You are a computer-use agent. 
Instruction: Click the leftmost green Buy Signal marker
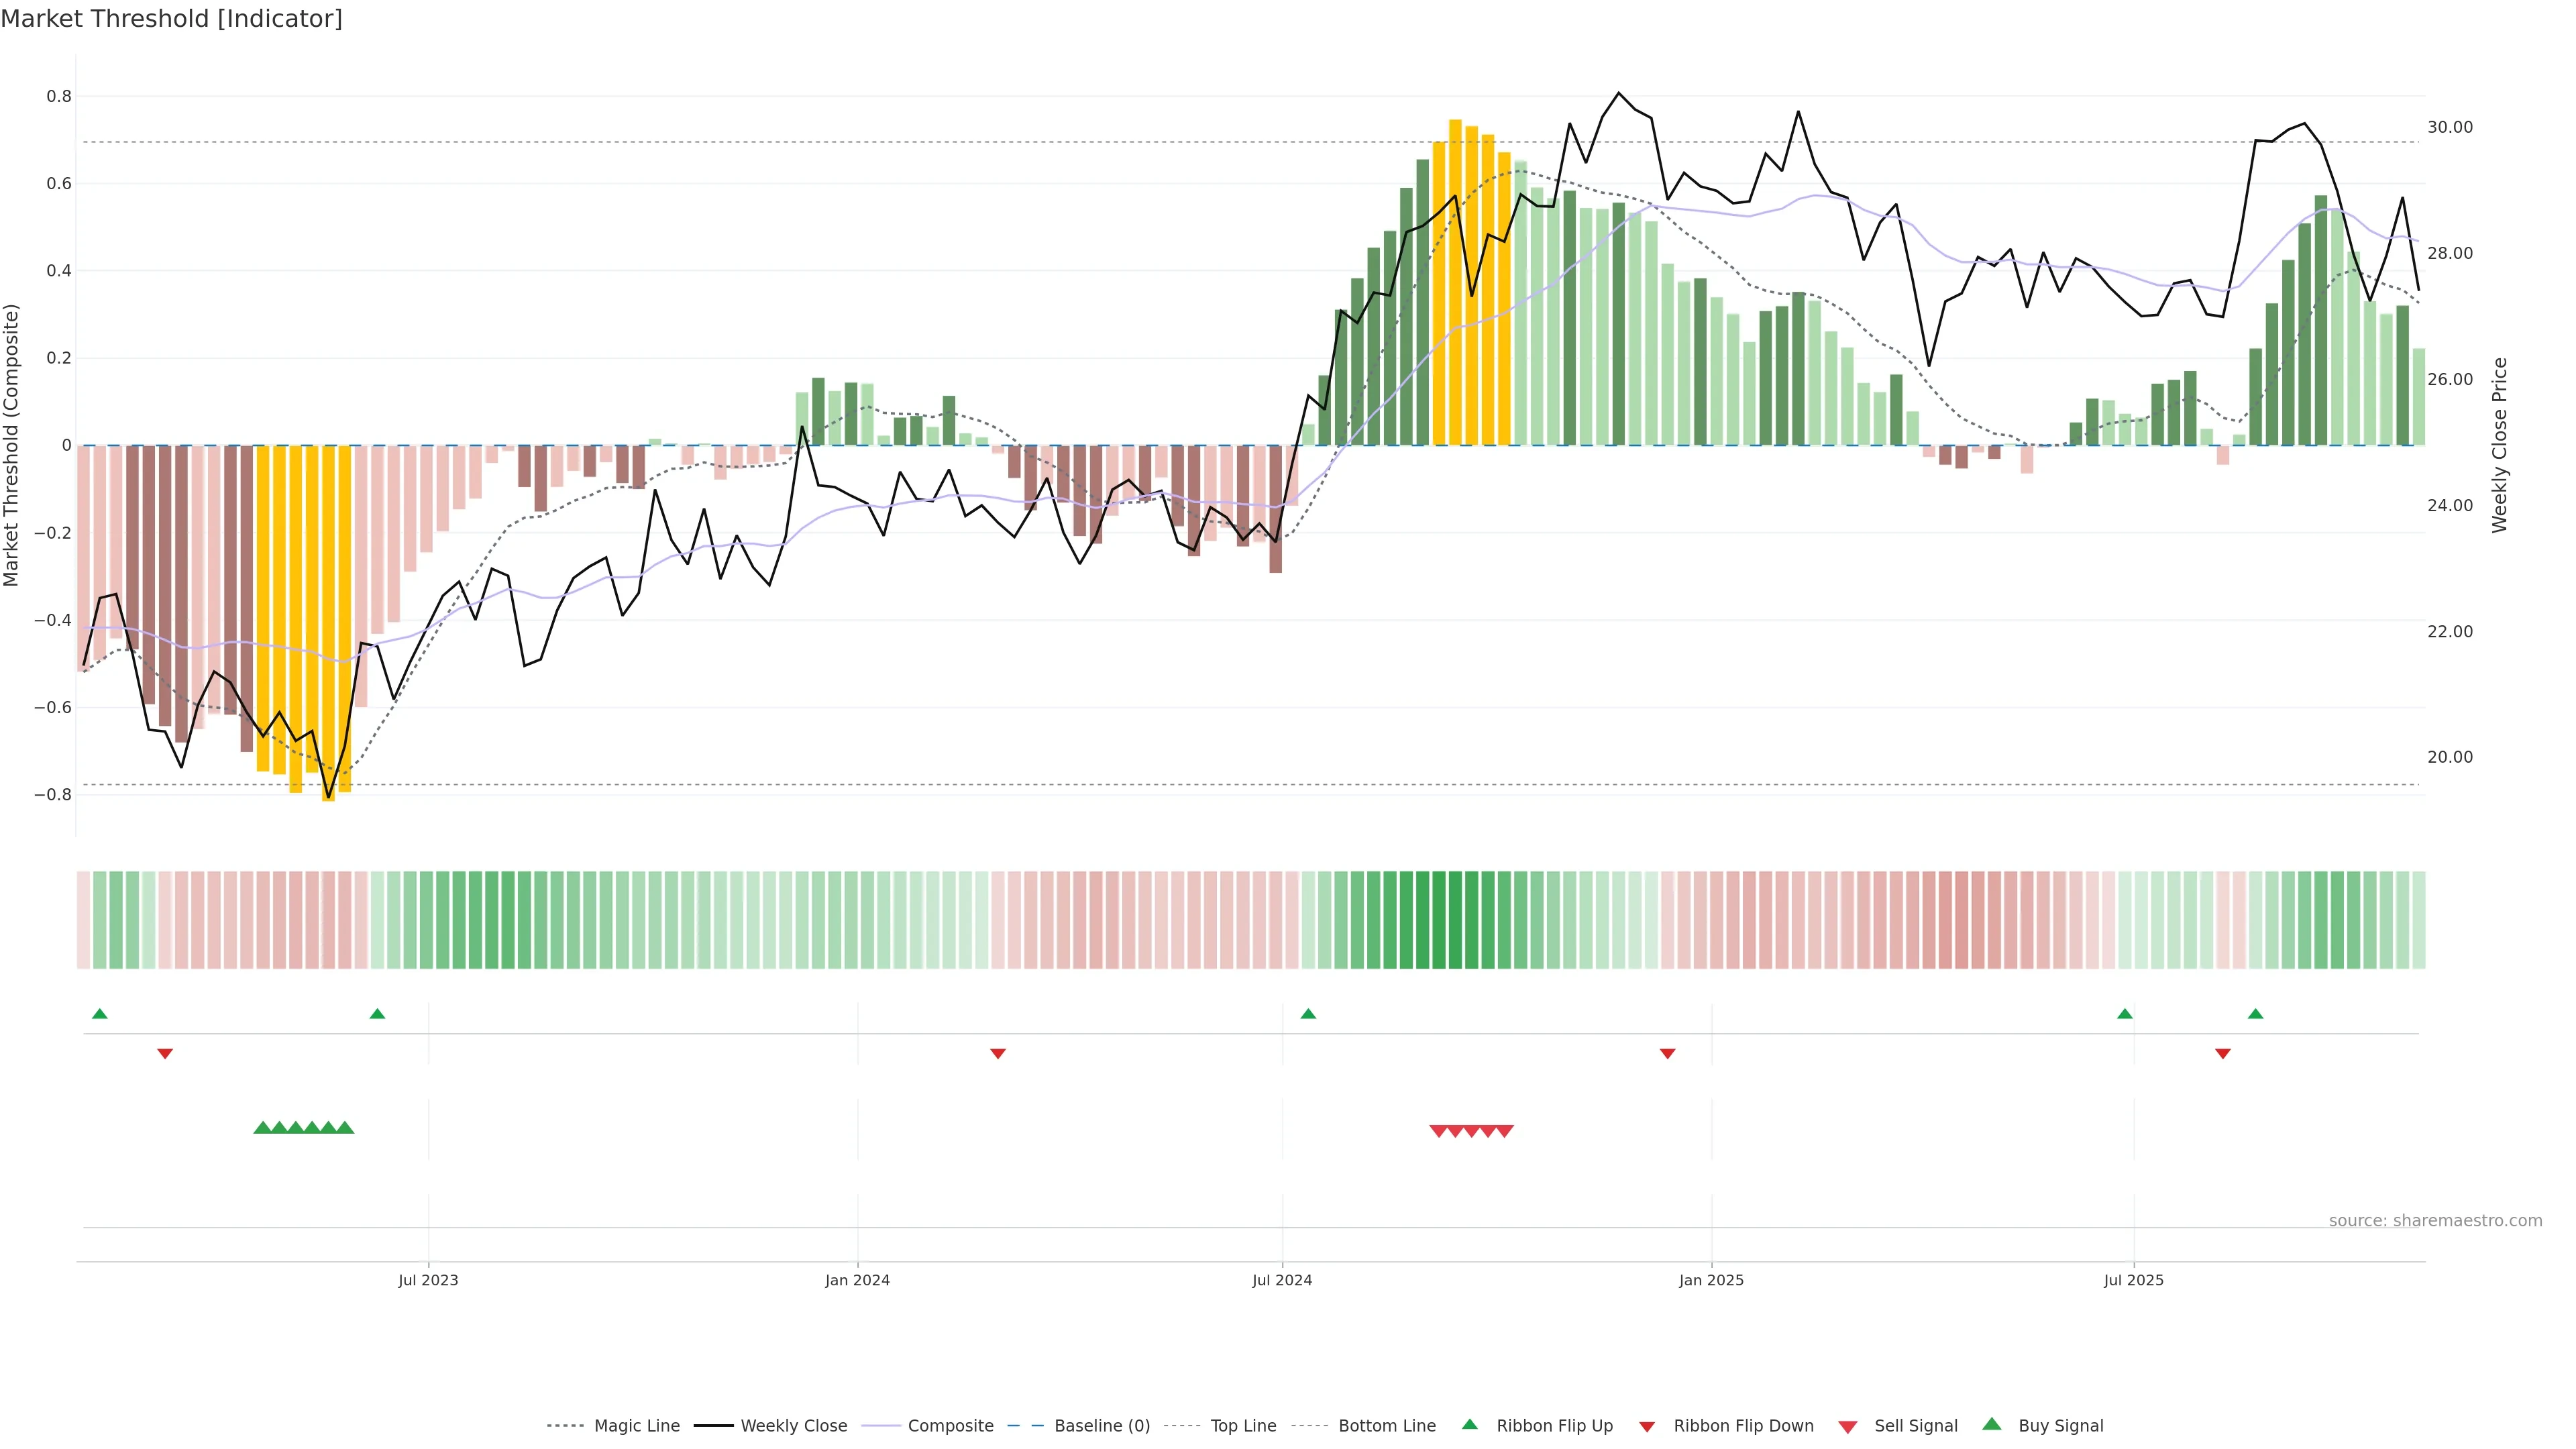coord(263,1128)
